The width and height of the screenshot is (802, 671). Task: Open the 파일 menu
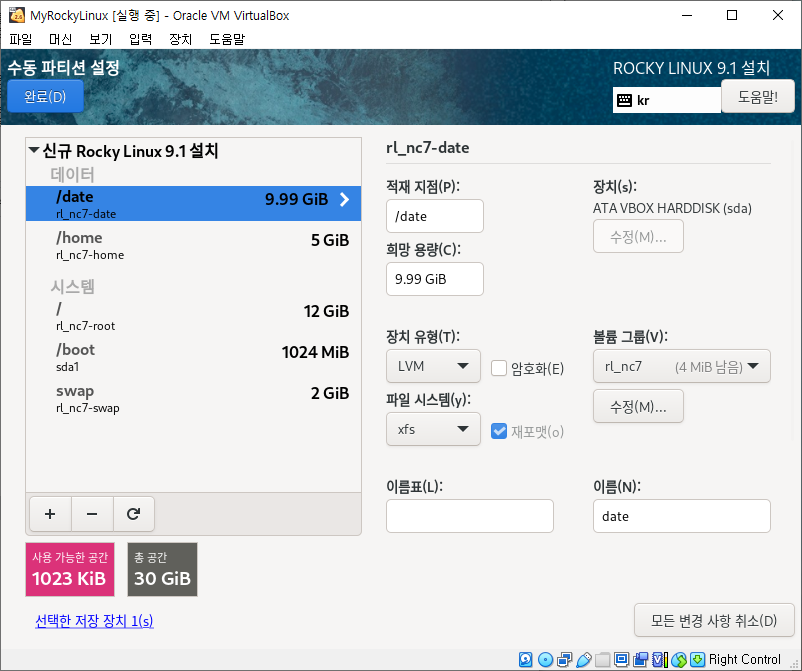(21, 39)
